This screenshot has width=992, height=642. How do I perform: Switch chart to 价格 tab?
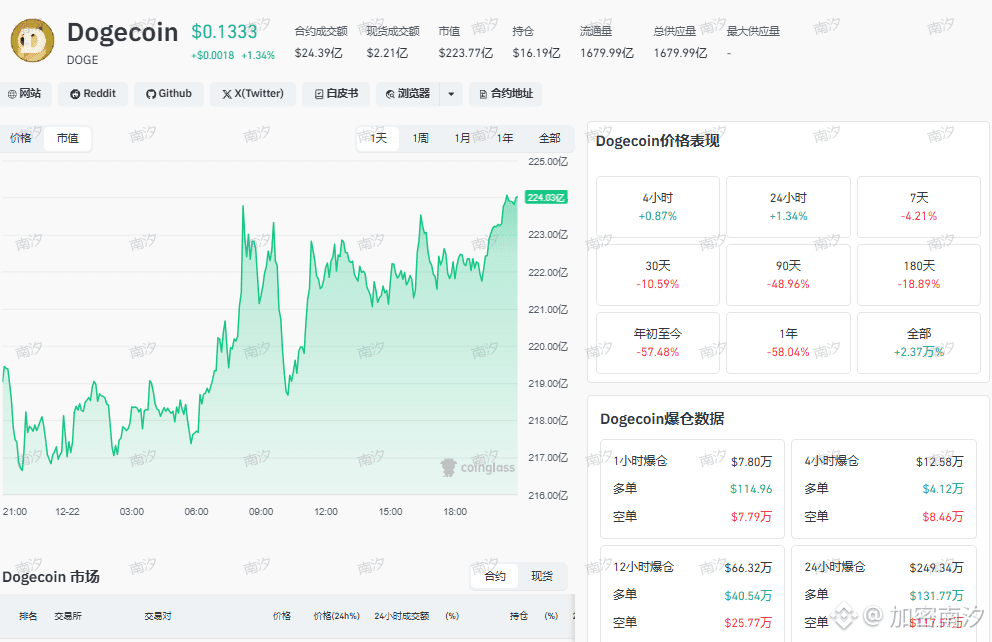point(20,138)
